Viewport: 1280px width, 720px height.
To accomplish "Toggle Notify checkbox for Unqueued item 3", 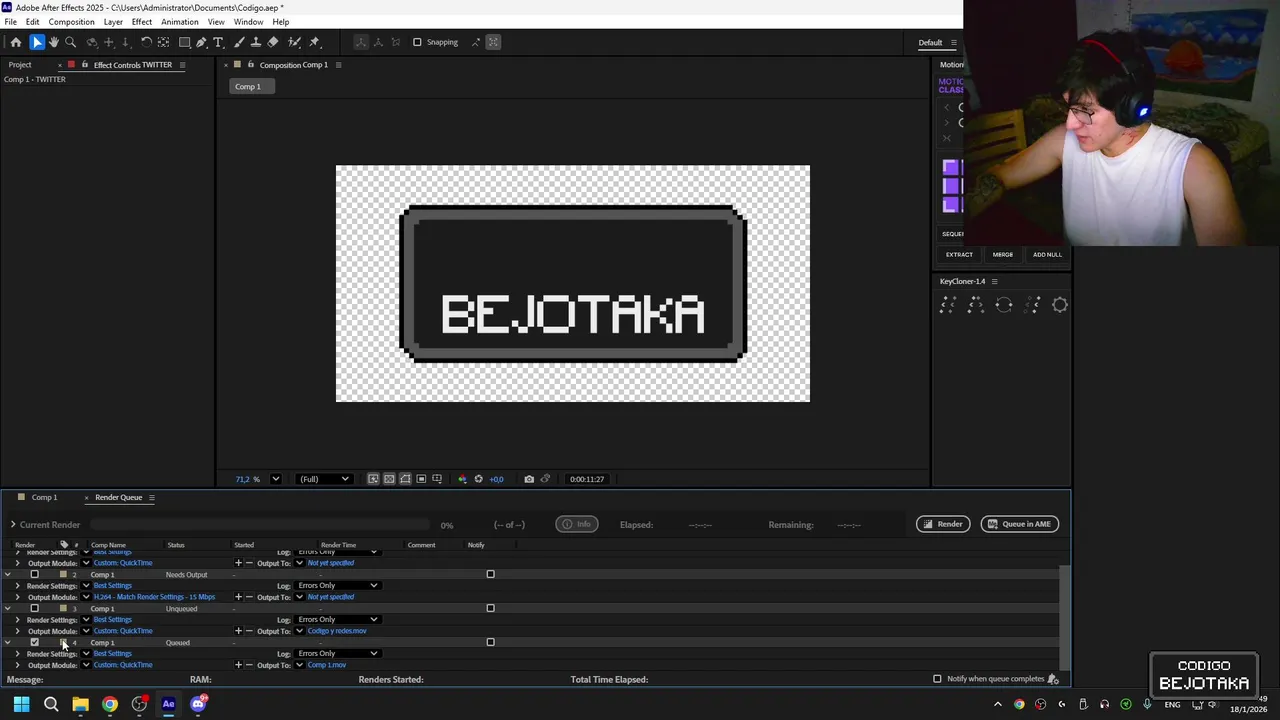I will click(490, 608).
